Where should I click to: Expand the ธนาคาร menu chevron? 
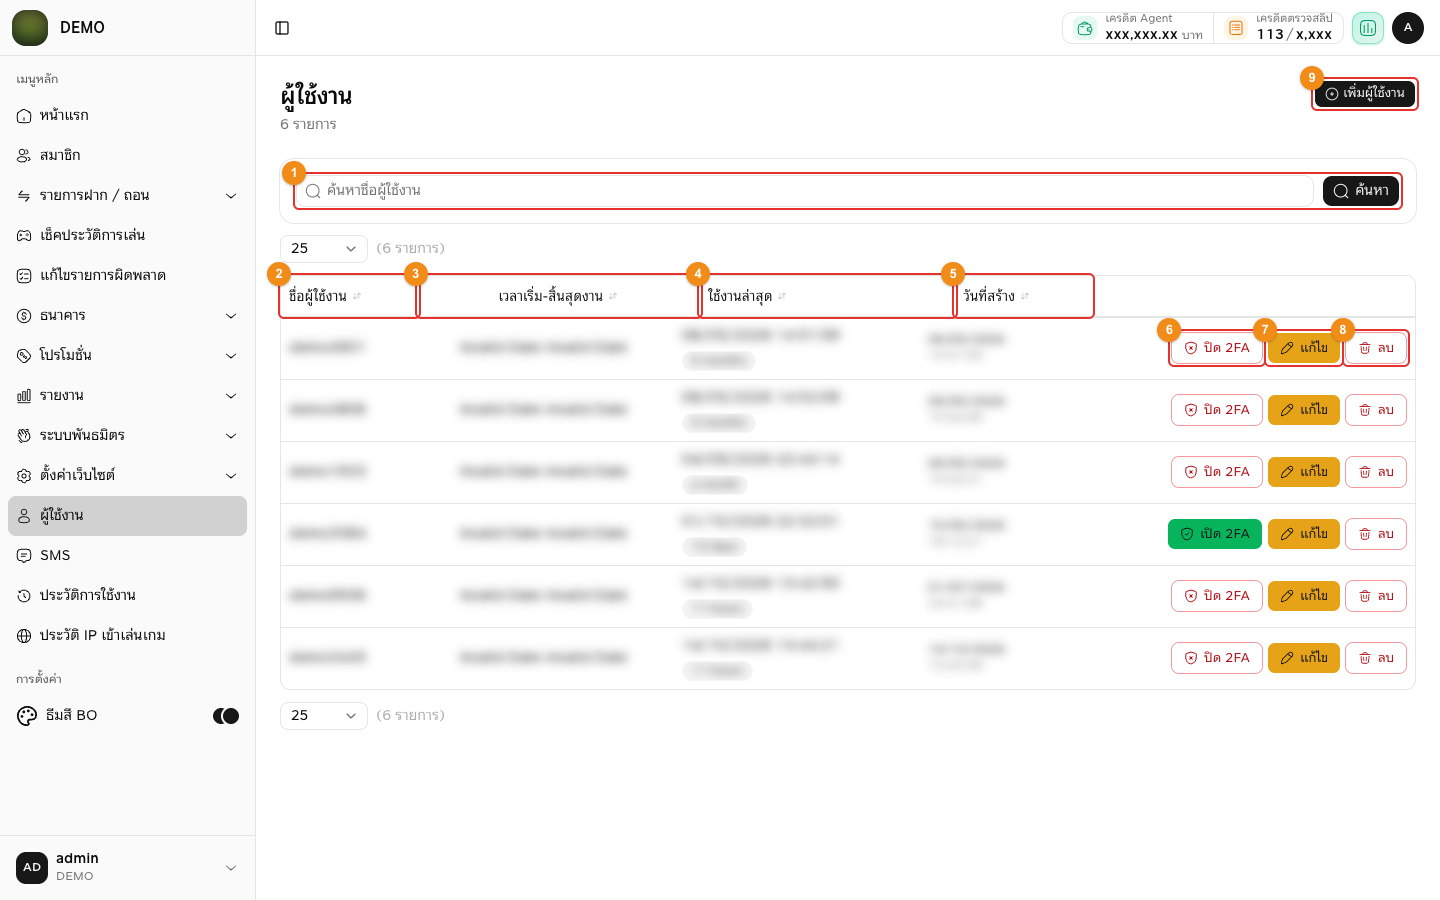coord(231,316)
